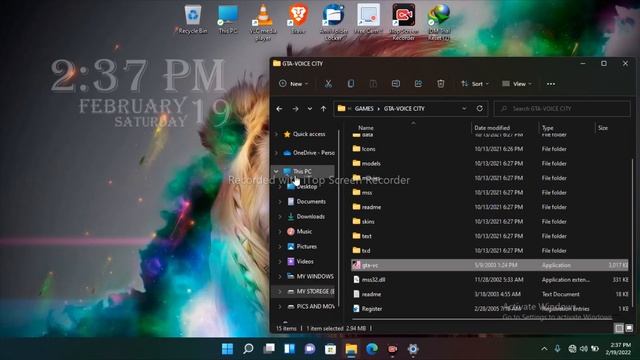Launch the iTop Screen Recorder desktop shortcut
Image resolution: width=640 pixels, height=360 pixels.
click(x=404, y=22)
